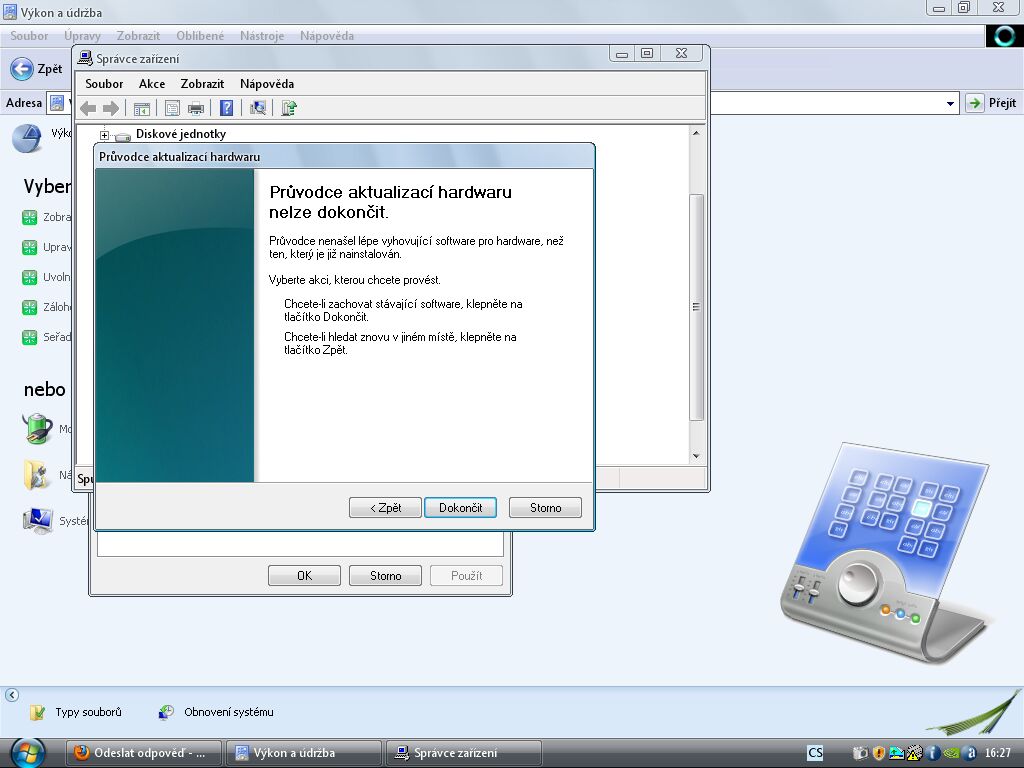Image resolution: width=1024 pixels, height=768 pixels.
Task: Open Soubor menu in Výkon a údržba window
Action: 29,36
